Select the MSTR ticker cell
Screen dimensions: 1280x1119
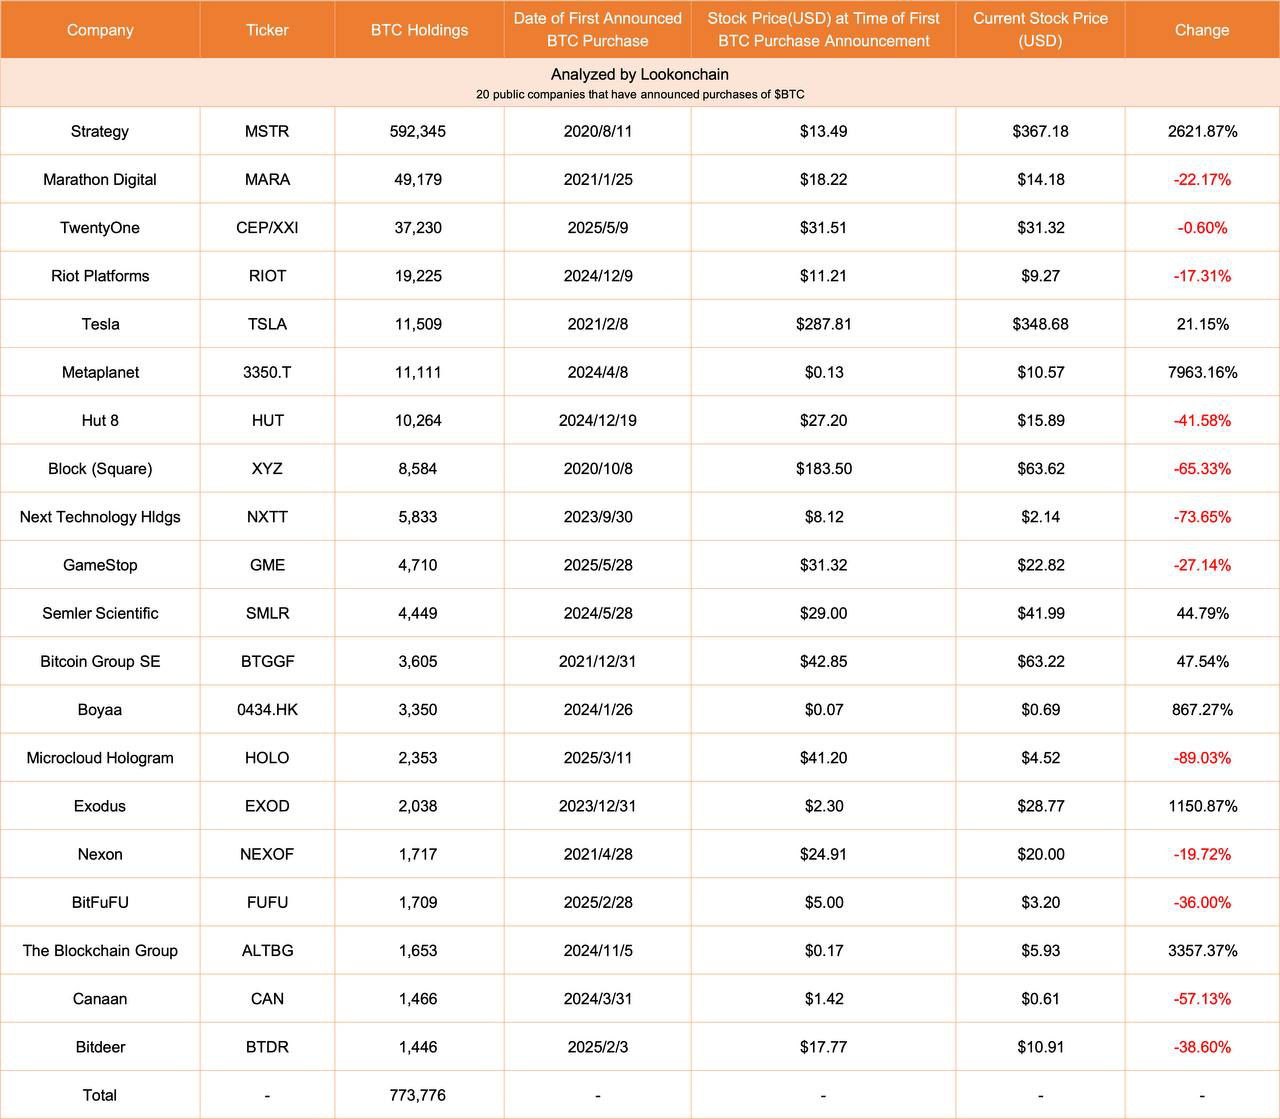click(267, 131)
